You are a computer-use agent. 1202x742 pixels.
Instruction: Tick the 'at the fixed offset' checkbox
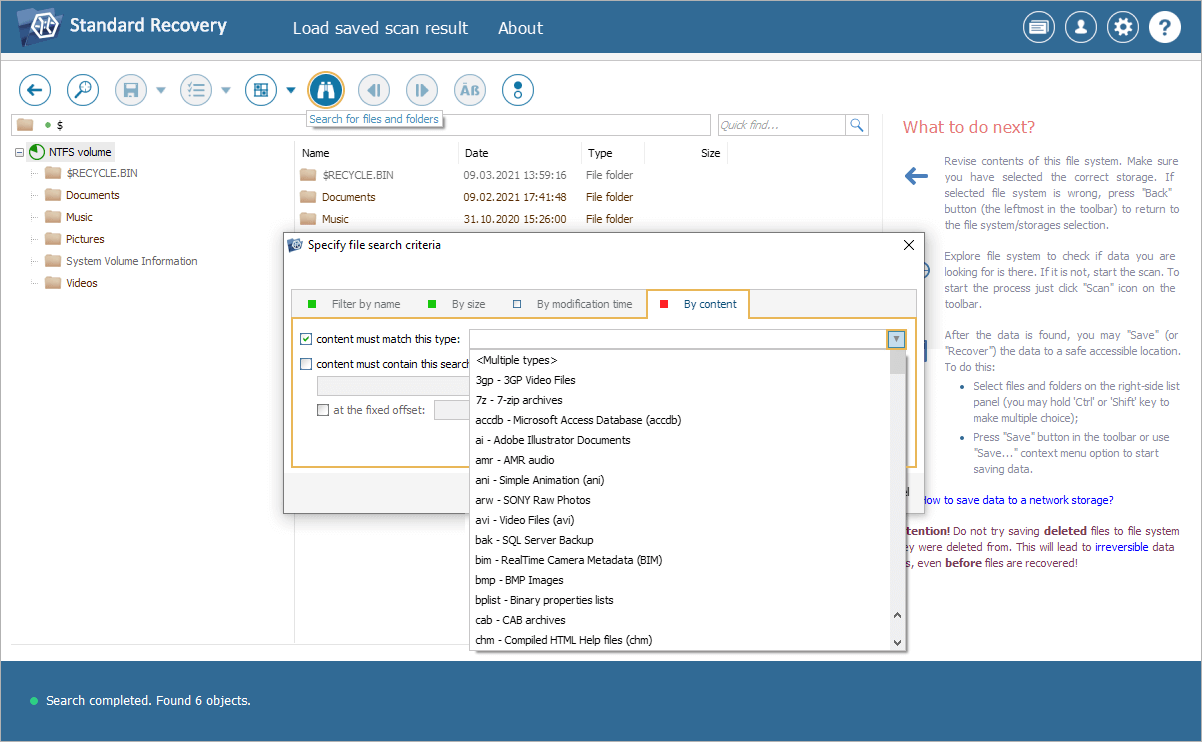(323, 410)
